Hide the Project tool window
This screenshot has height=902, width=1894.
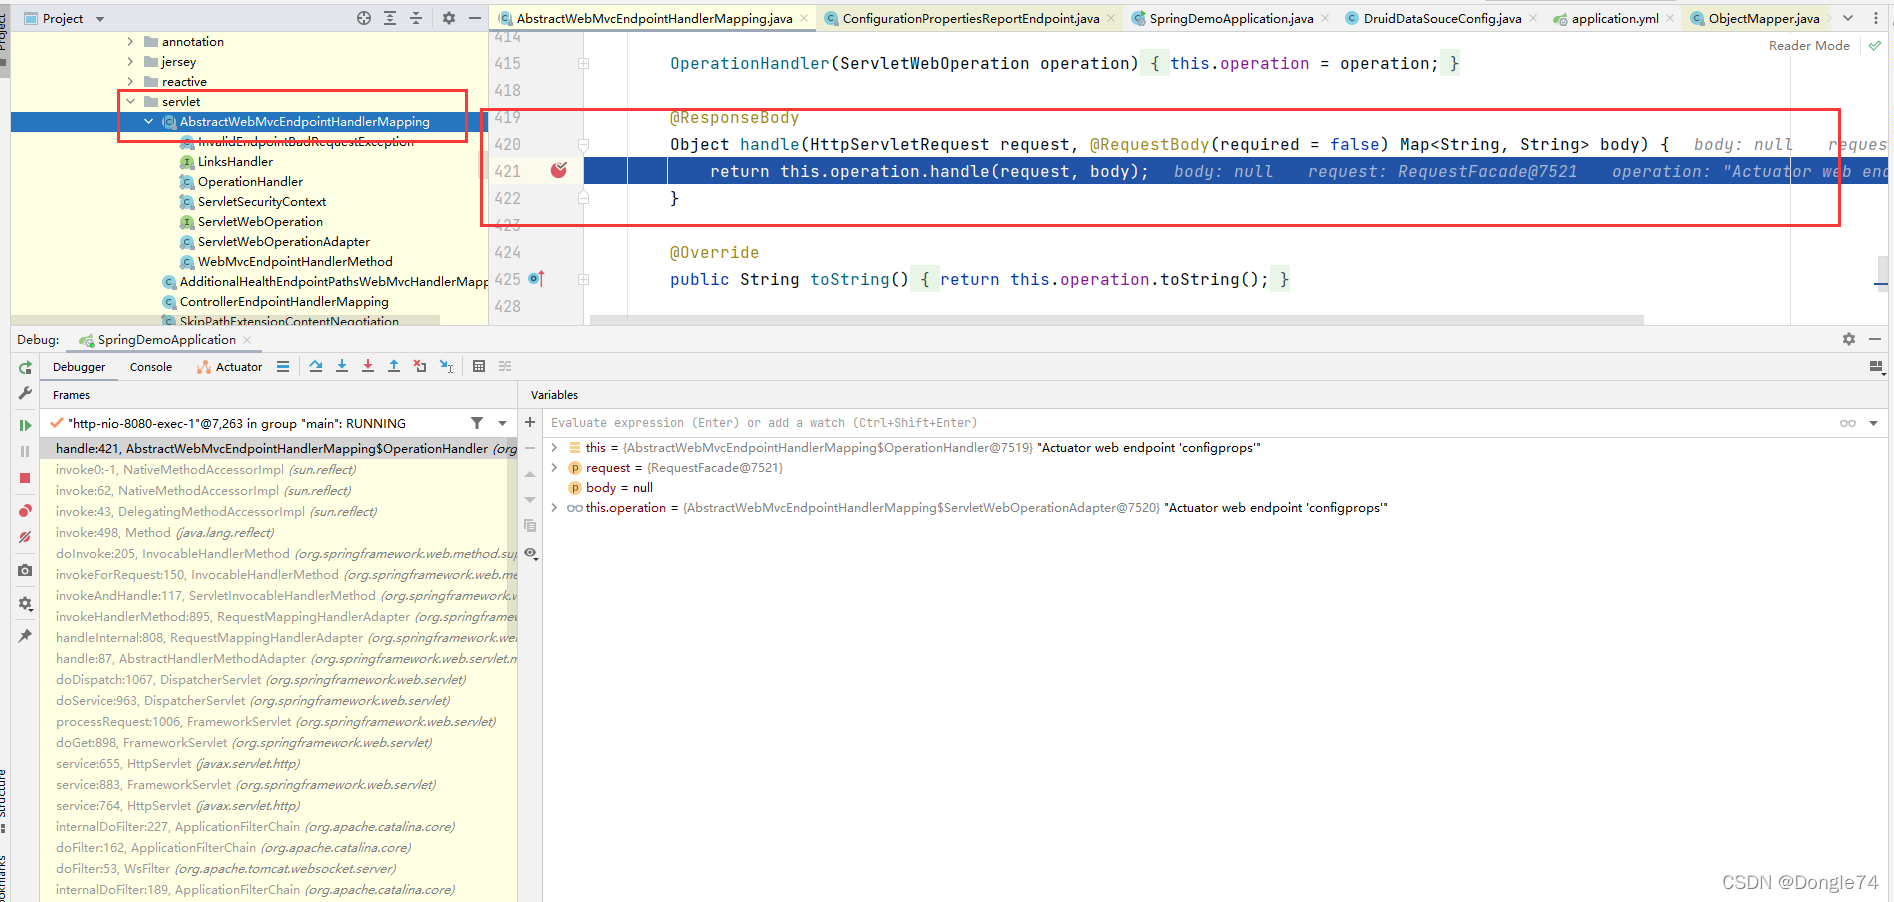[x=475, y=18]
